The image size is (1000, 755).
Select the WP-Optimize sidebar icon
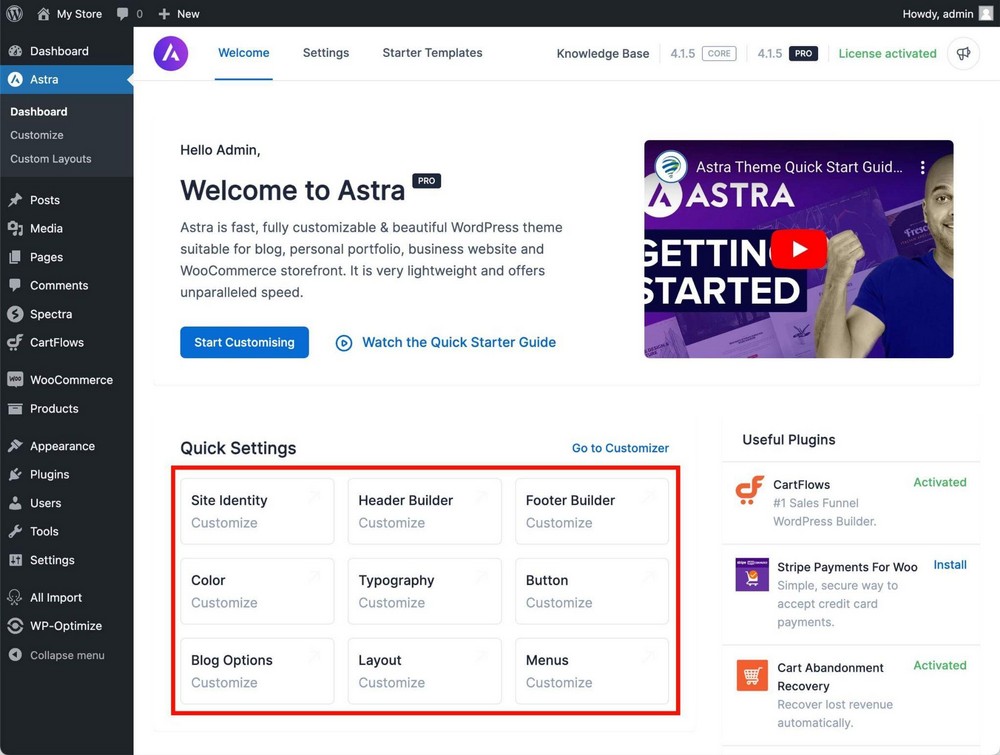15,625
